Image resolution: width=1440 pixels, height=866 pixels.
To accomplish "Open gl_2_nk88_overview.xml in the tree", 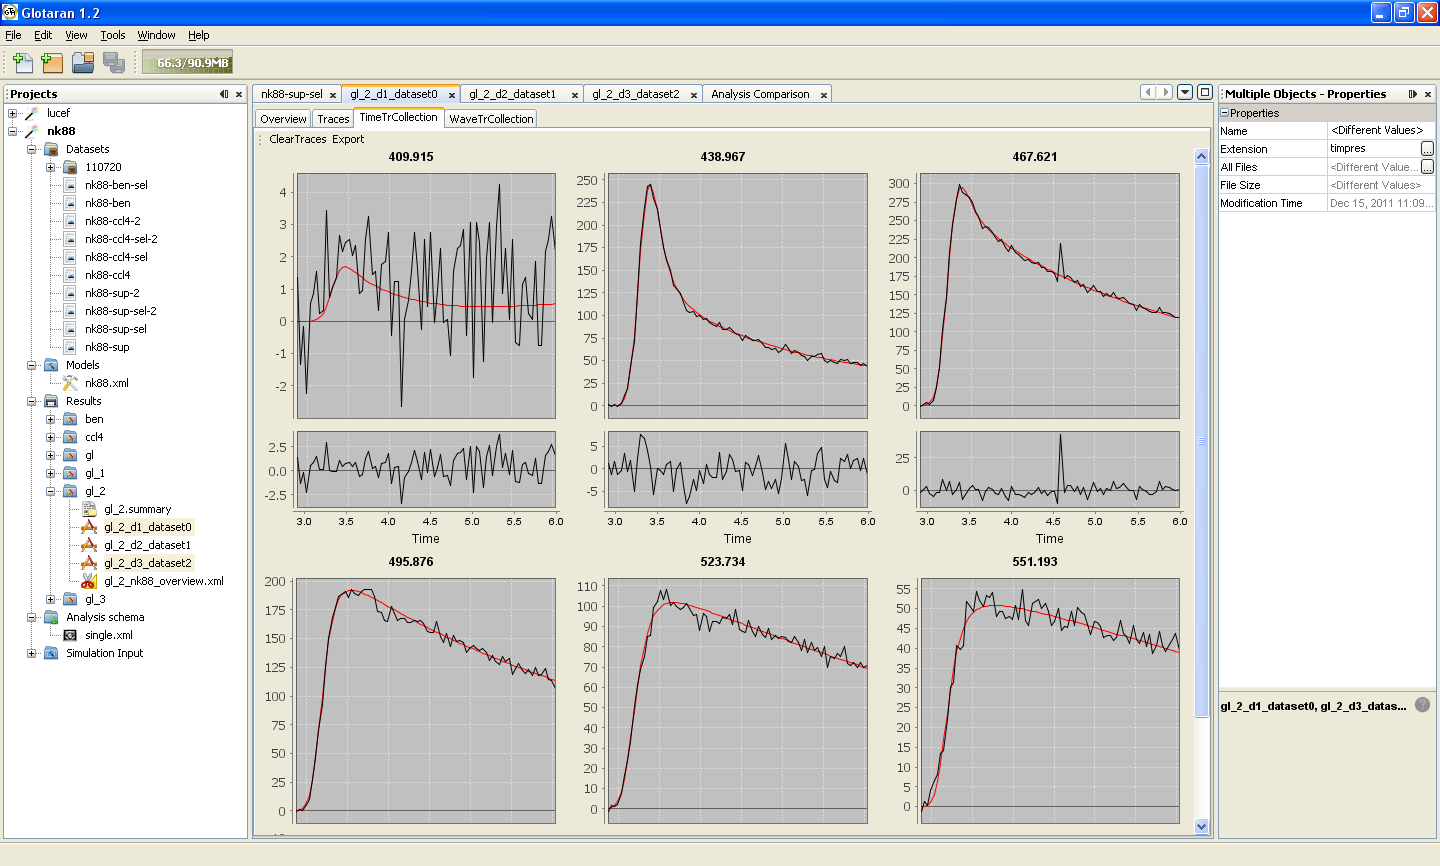I will tap(163, 581).
